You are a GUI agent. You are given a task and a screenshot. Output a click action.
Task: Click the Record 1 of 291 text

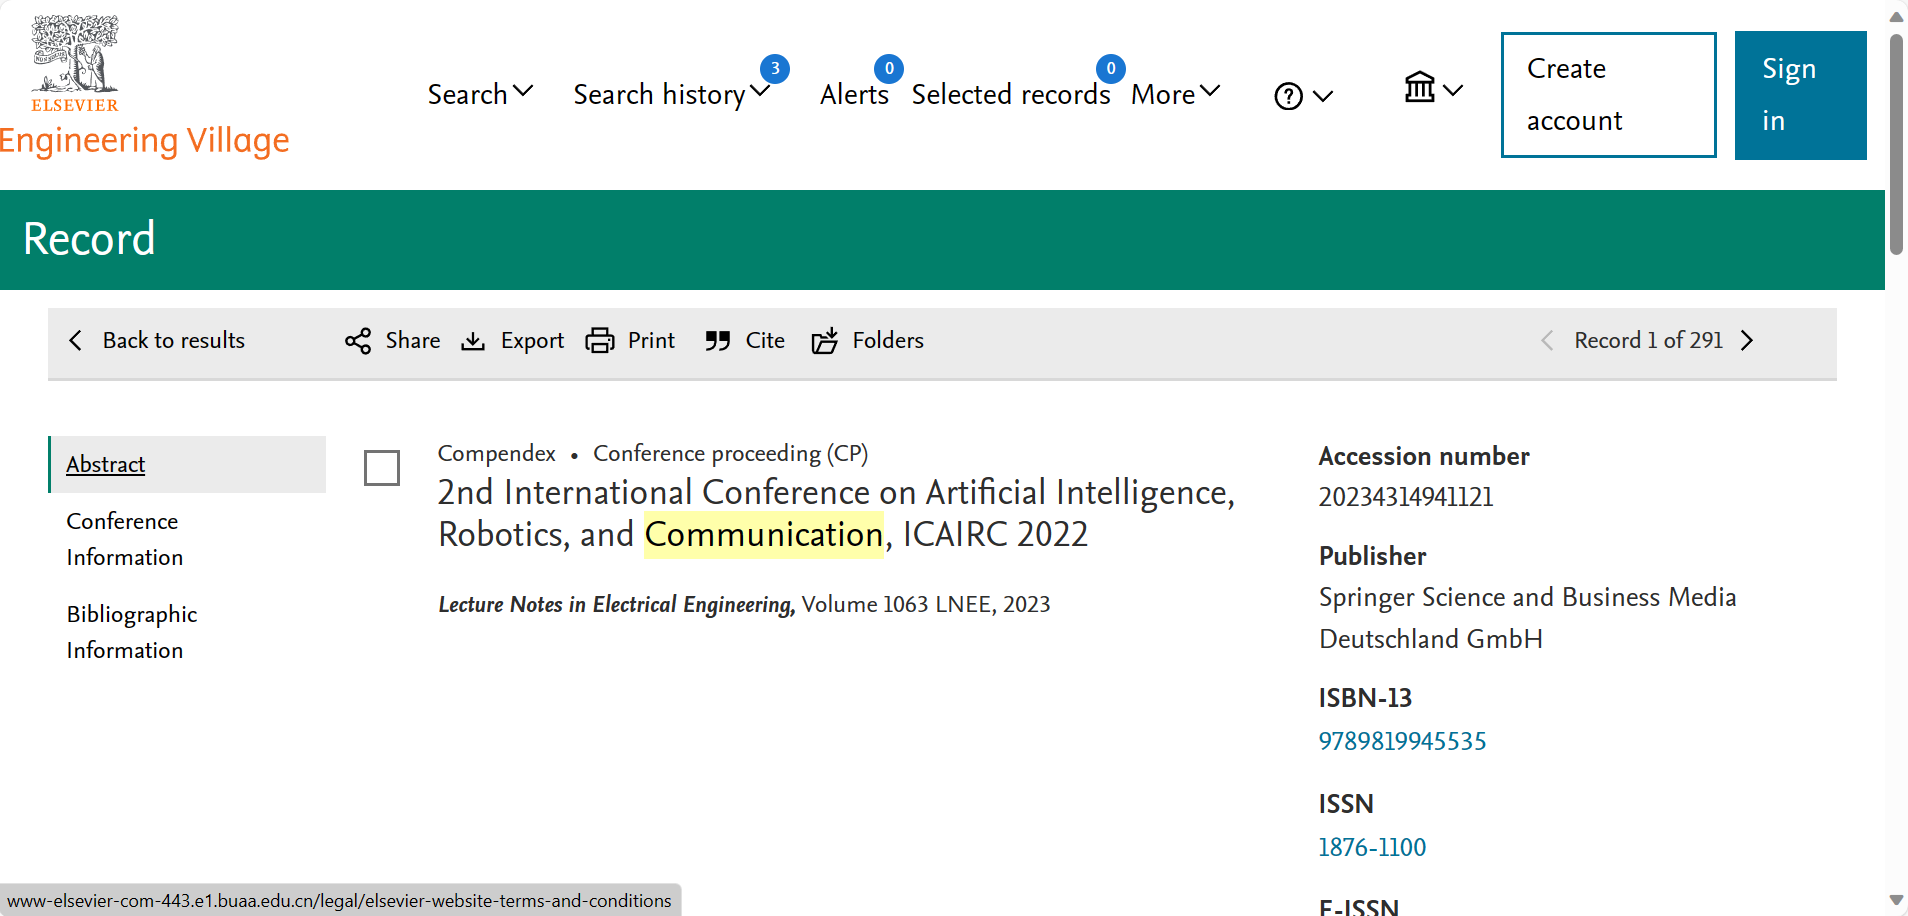[1648, 340]
